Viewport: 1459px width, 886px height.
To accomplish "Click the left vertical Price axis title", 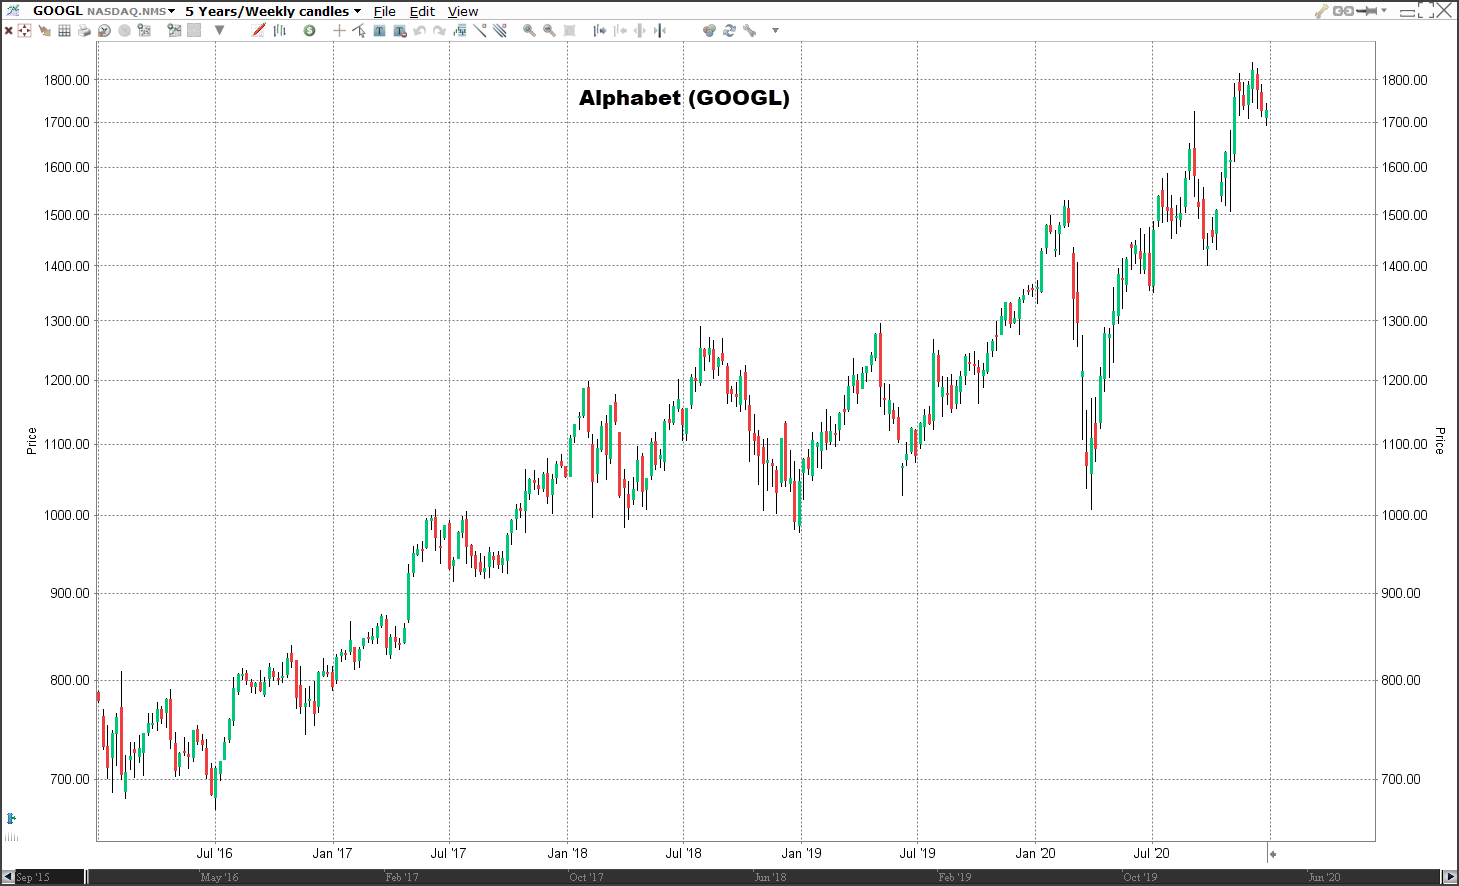I will [x=31, y=441].
